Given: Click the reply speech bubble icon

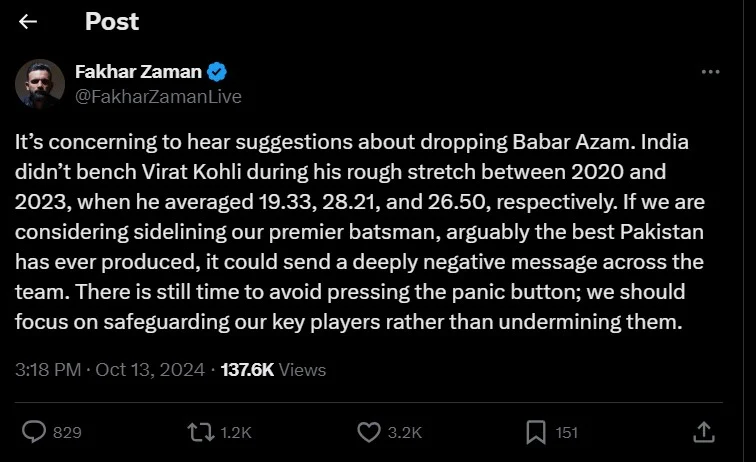Looking at the screenshot, I should 35,431.
